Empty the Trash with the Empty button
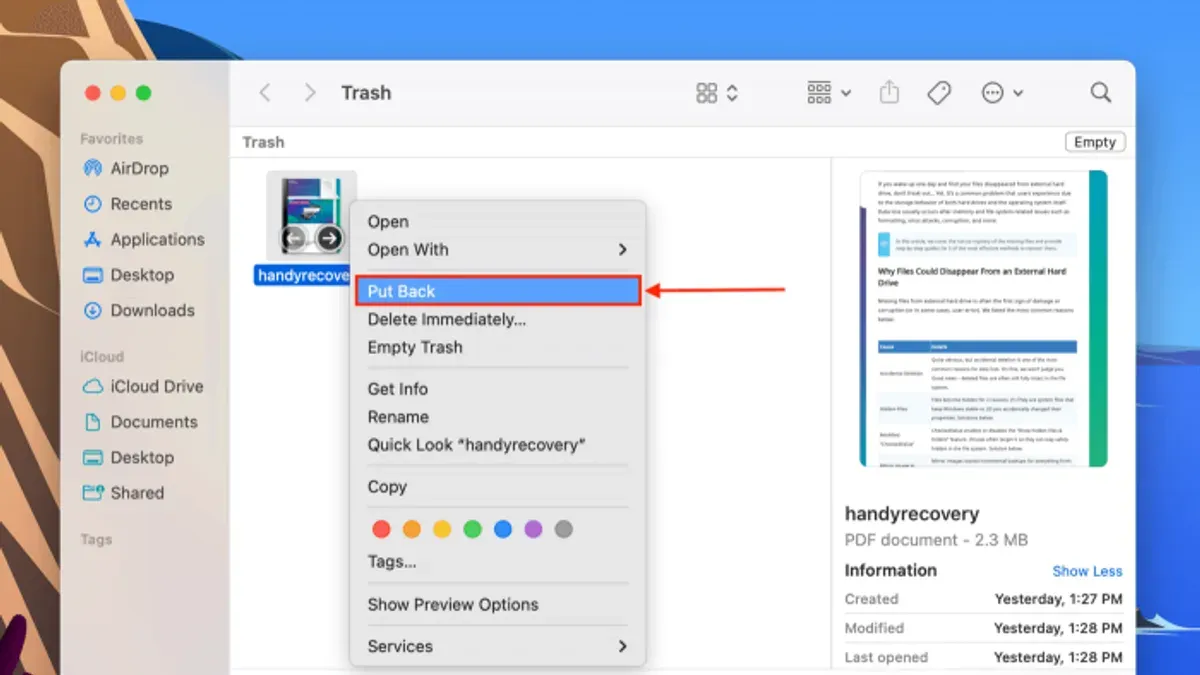1200x675 pixels. tap(1095, 142)
